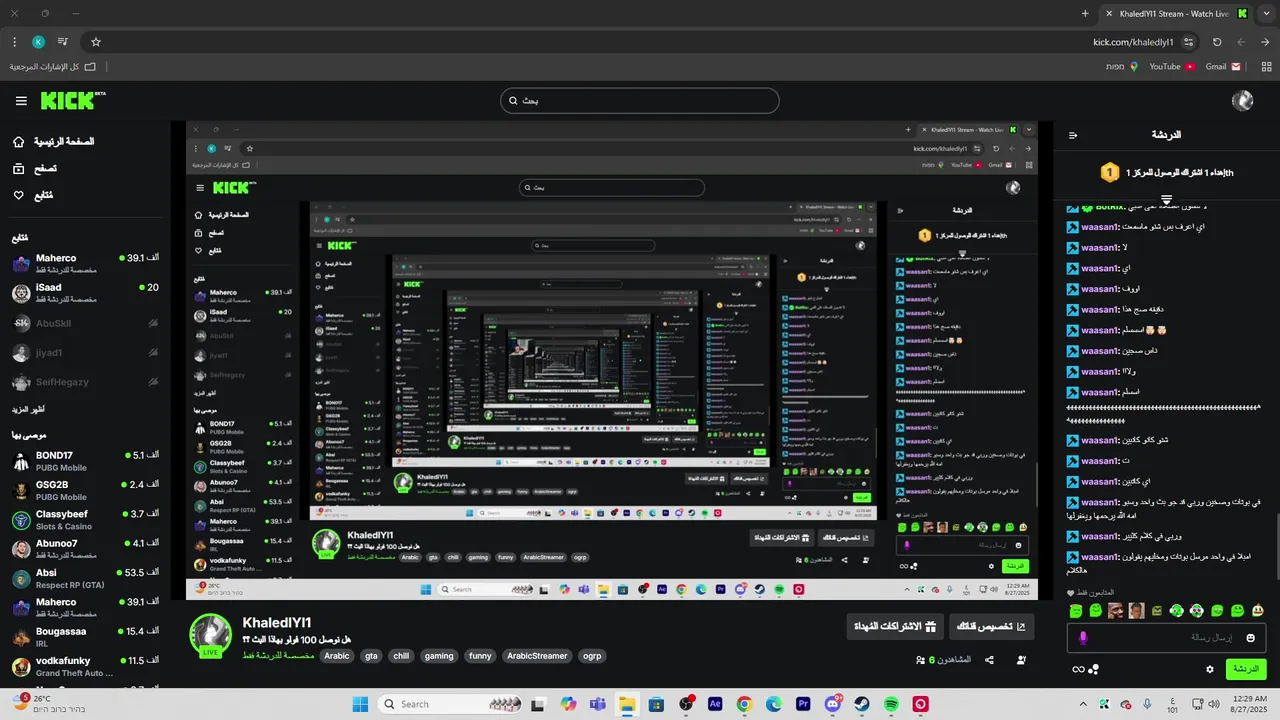Reload the page in the browser
Image resolution: width=1280 pixels, height=720 pixels.
click(x=1217, y=42)
